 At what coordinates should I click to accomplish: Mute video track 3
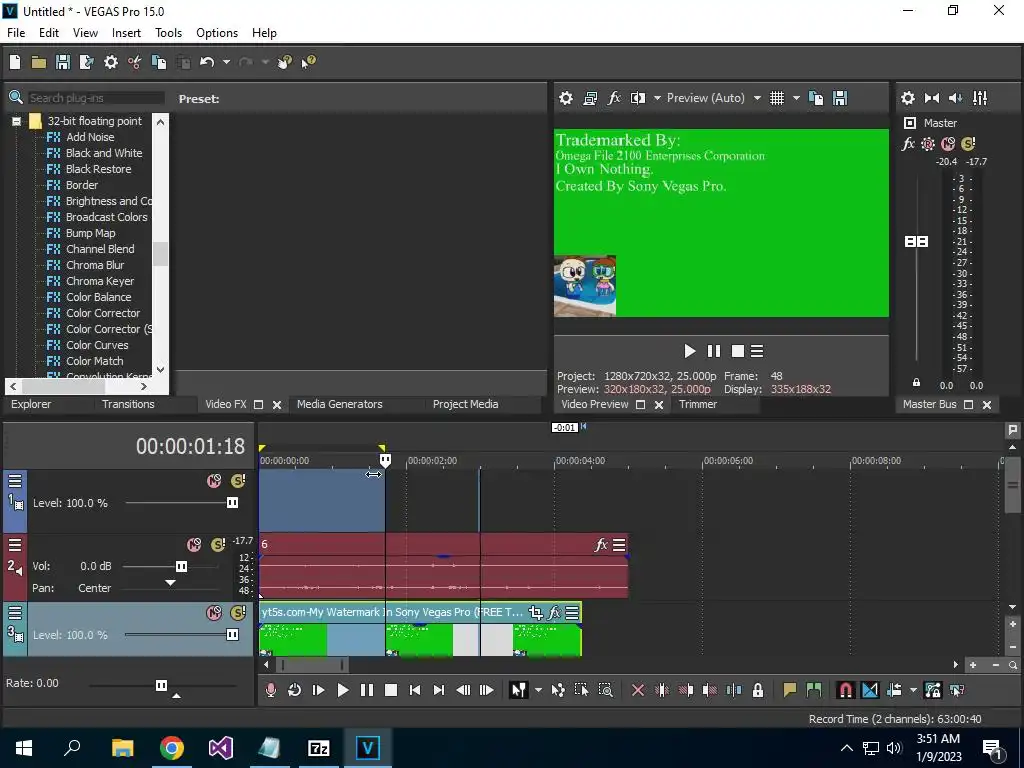(x=214, y=613)
